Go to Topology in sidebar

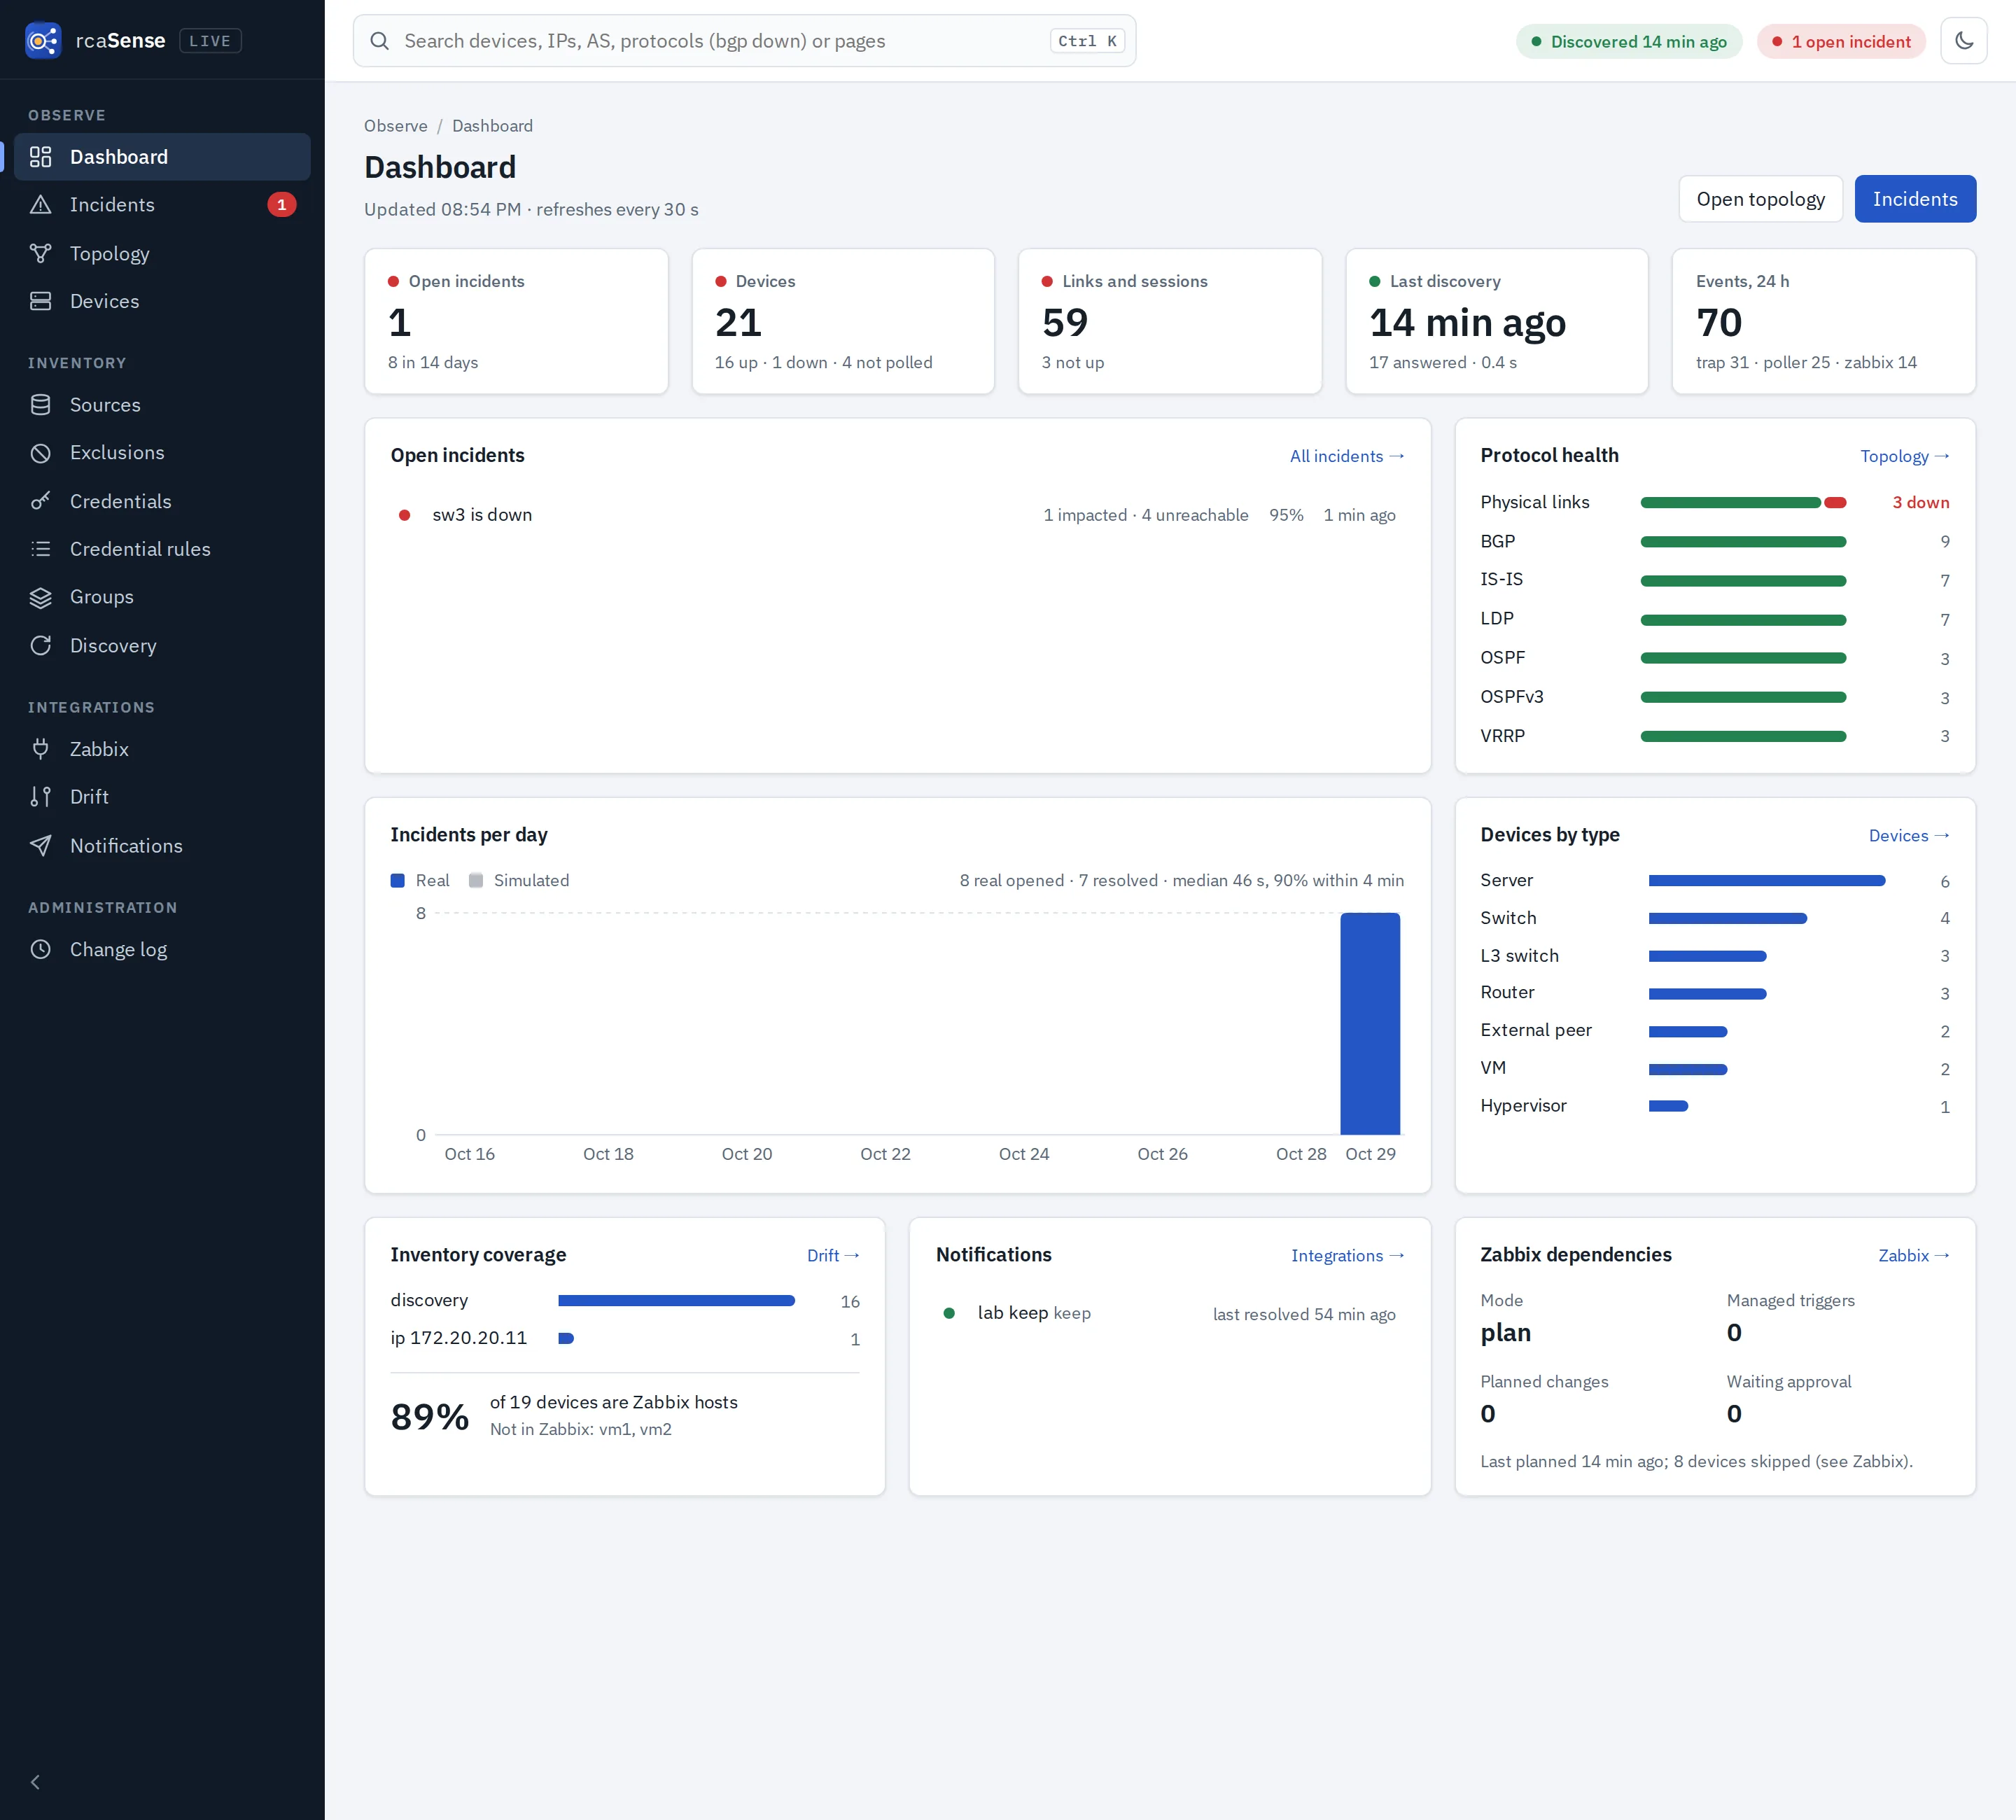tap(162, 254)
